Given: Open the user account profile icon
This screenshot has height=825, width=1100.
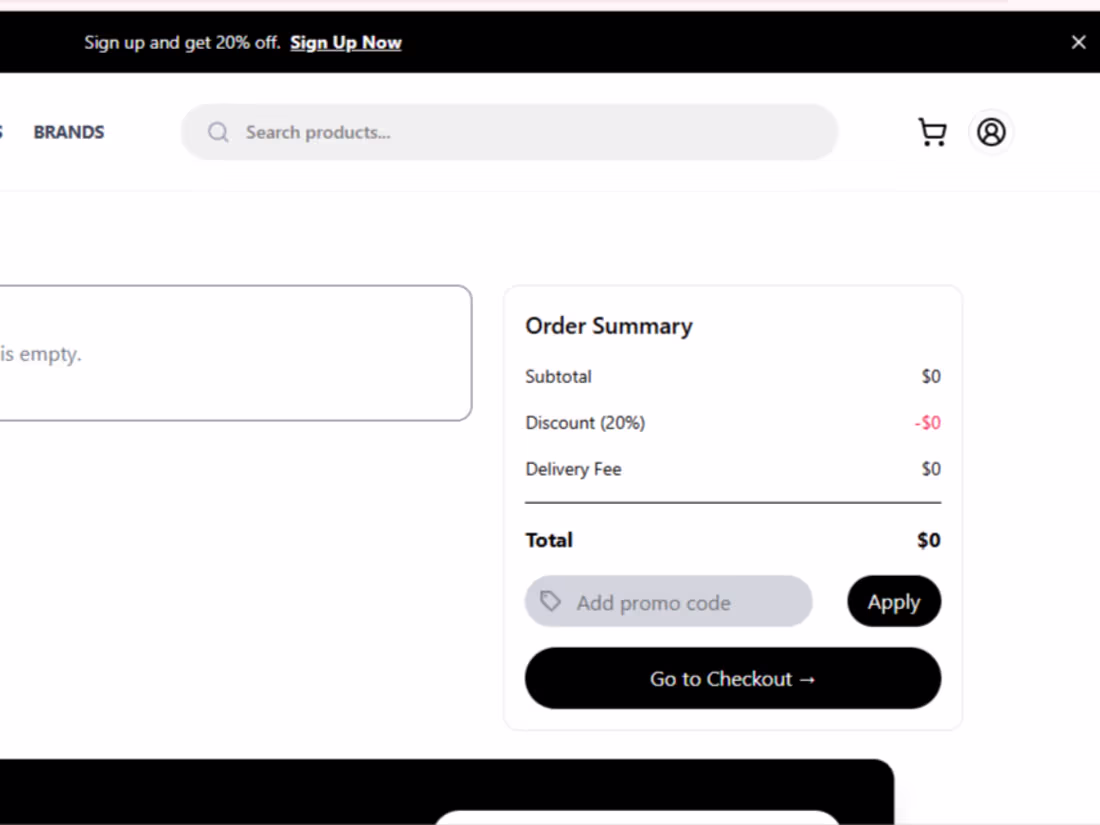Looking at the screenshot, I should [991, 132].
